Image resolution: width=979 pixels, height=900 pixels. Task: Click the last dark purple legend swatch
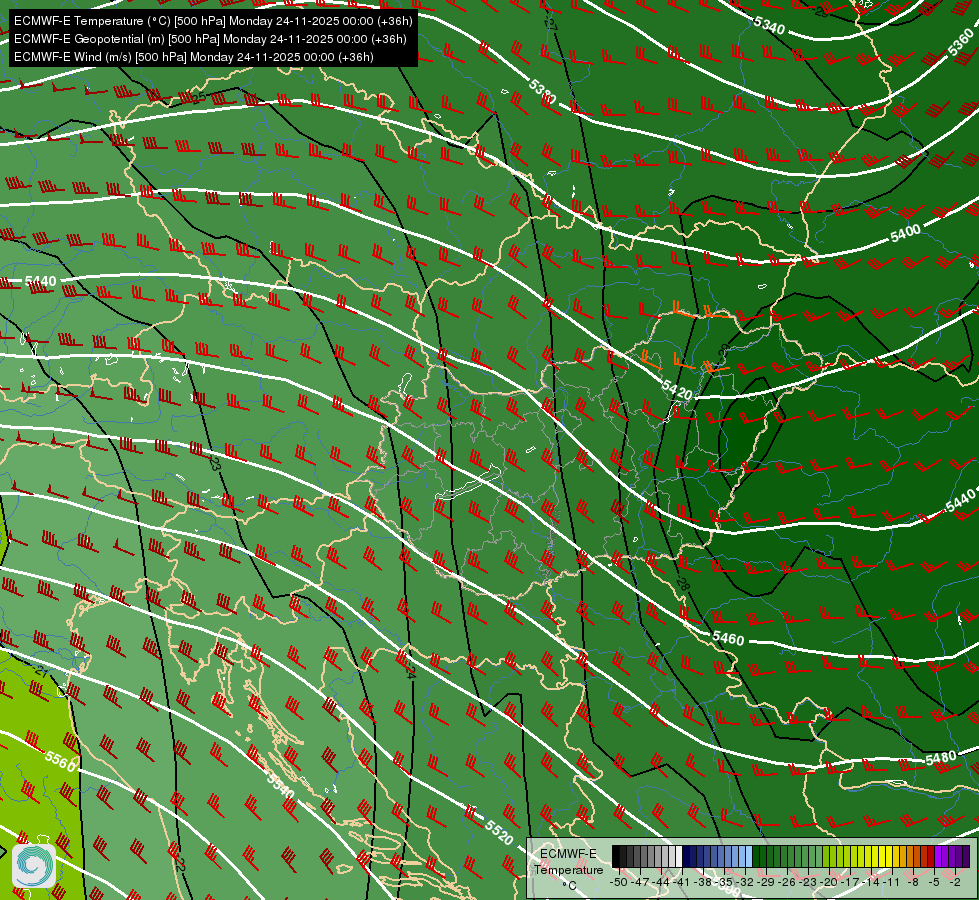click(x=967, y=856)
